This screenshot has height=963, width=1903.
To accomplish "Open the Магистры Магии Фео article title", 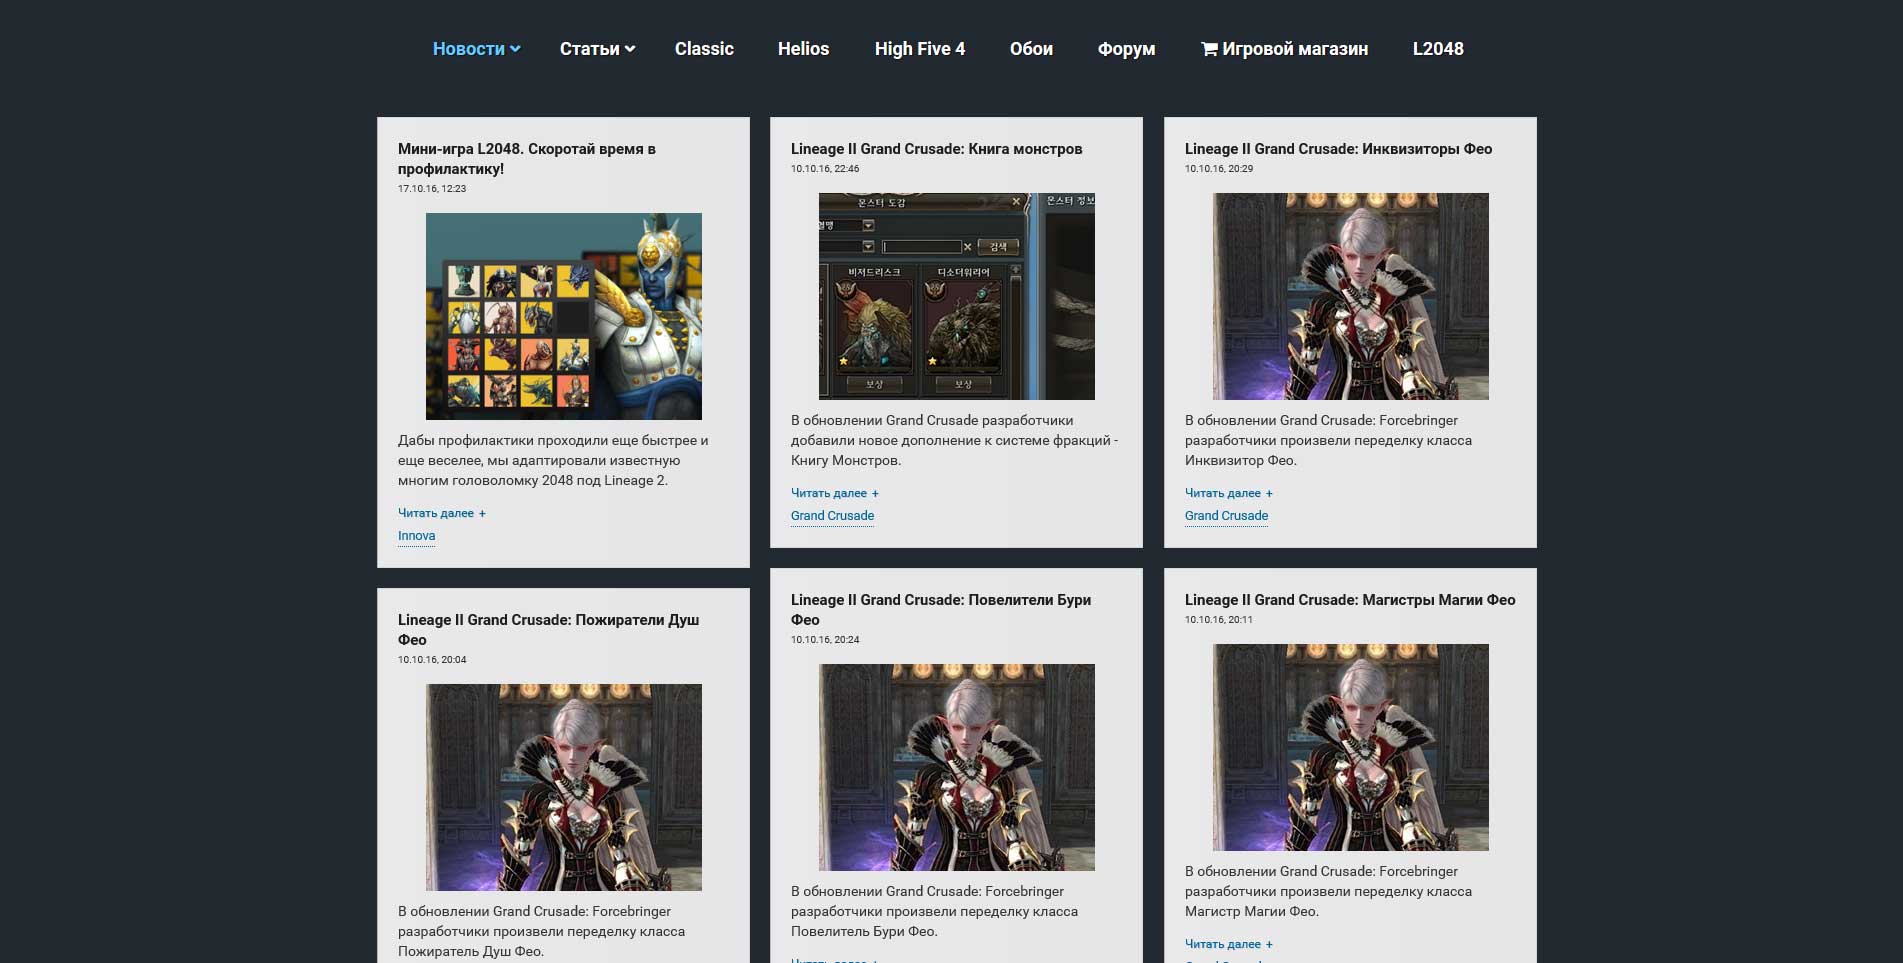I will click(x=1350, y=600).
